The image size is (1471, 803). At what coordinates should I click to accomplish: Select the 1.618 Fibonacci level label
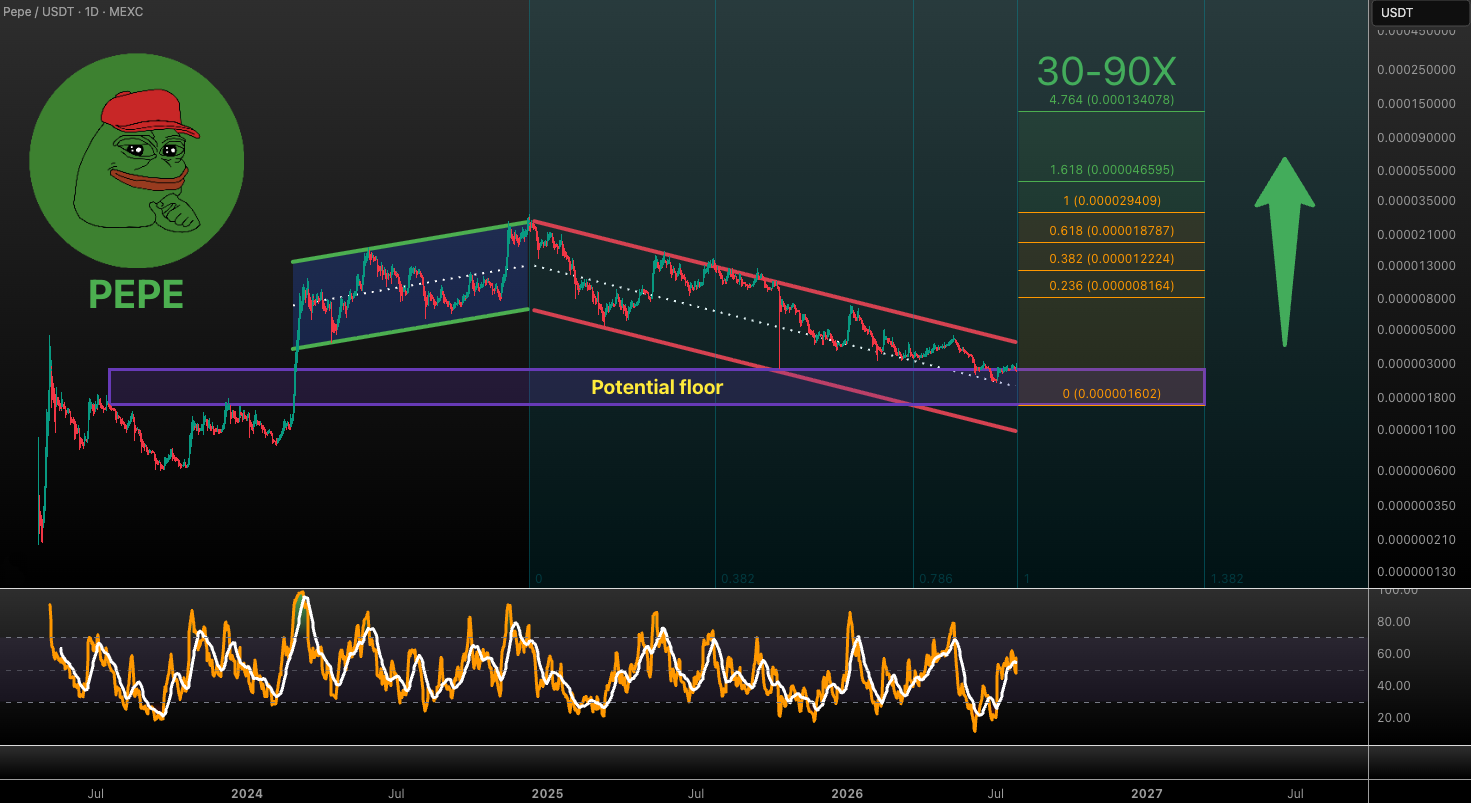point(1111,171)
